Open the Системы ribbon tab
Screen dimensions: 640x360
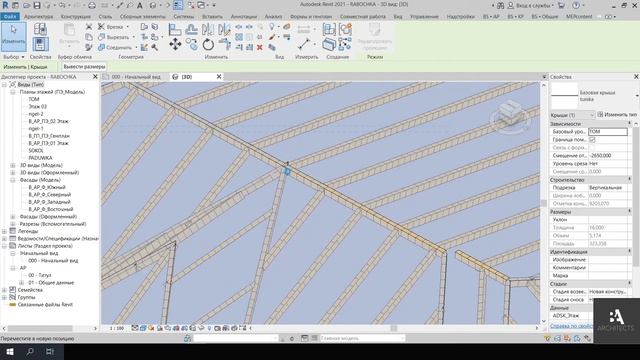click(183, 17)
